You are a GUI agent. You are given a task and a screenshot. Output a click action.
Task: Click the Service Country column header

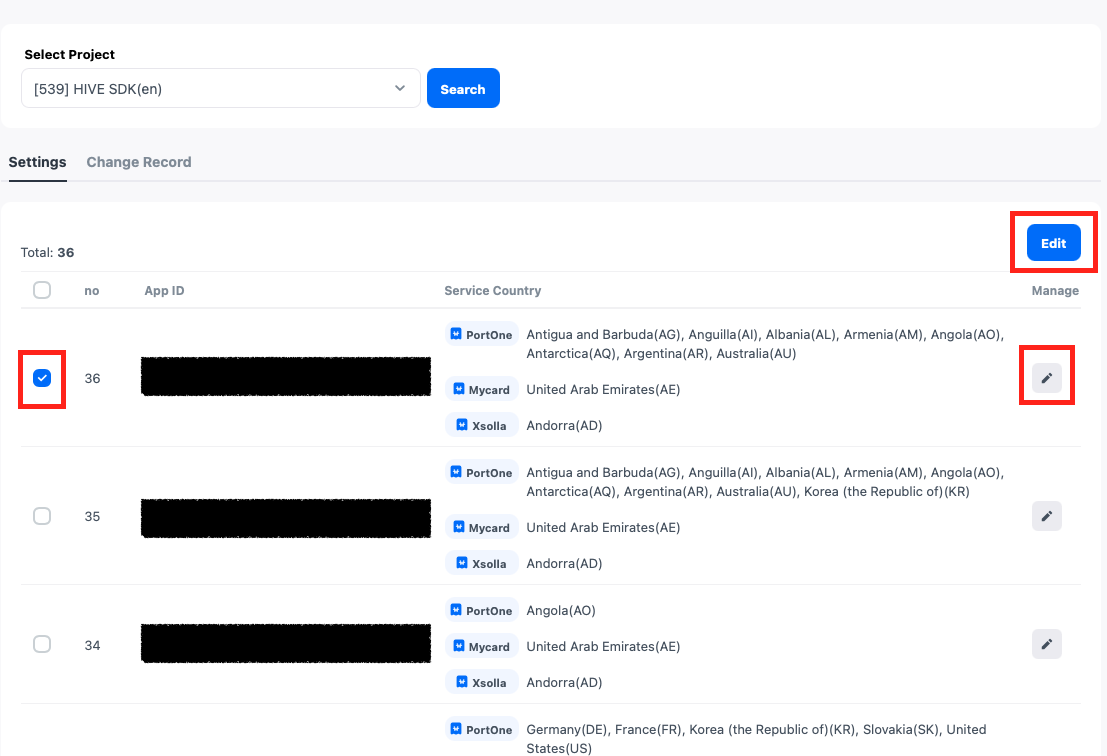tap(492, 291)
